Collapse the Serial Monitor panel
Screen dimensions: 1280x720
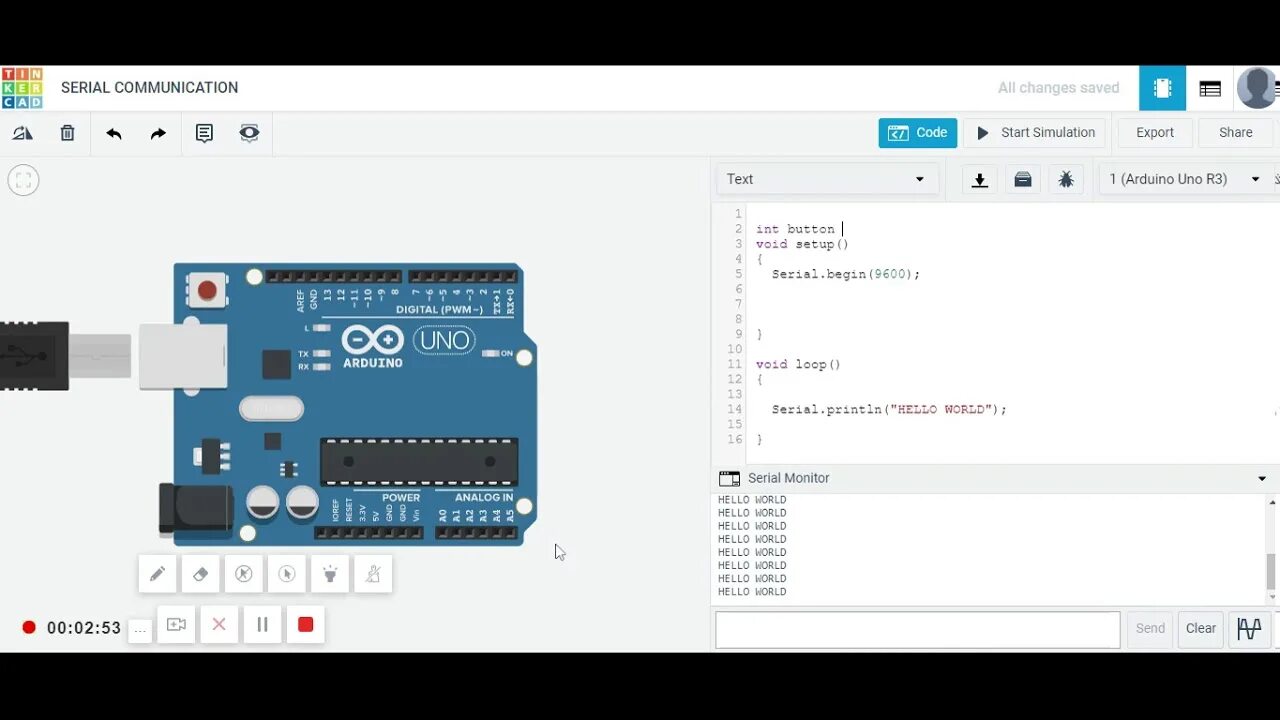1262,479
